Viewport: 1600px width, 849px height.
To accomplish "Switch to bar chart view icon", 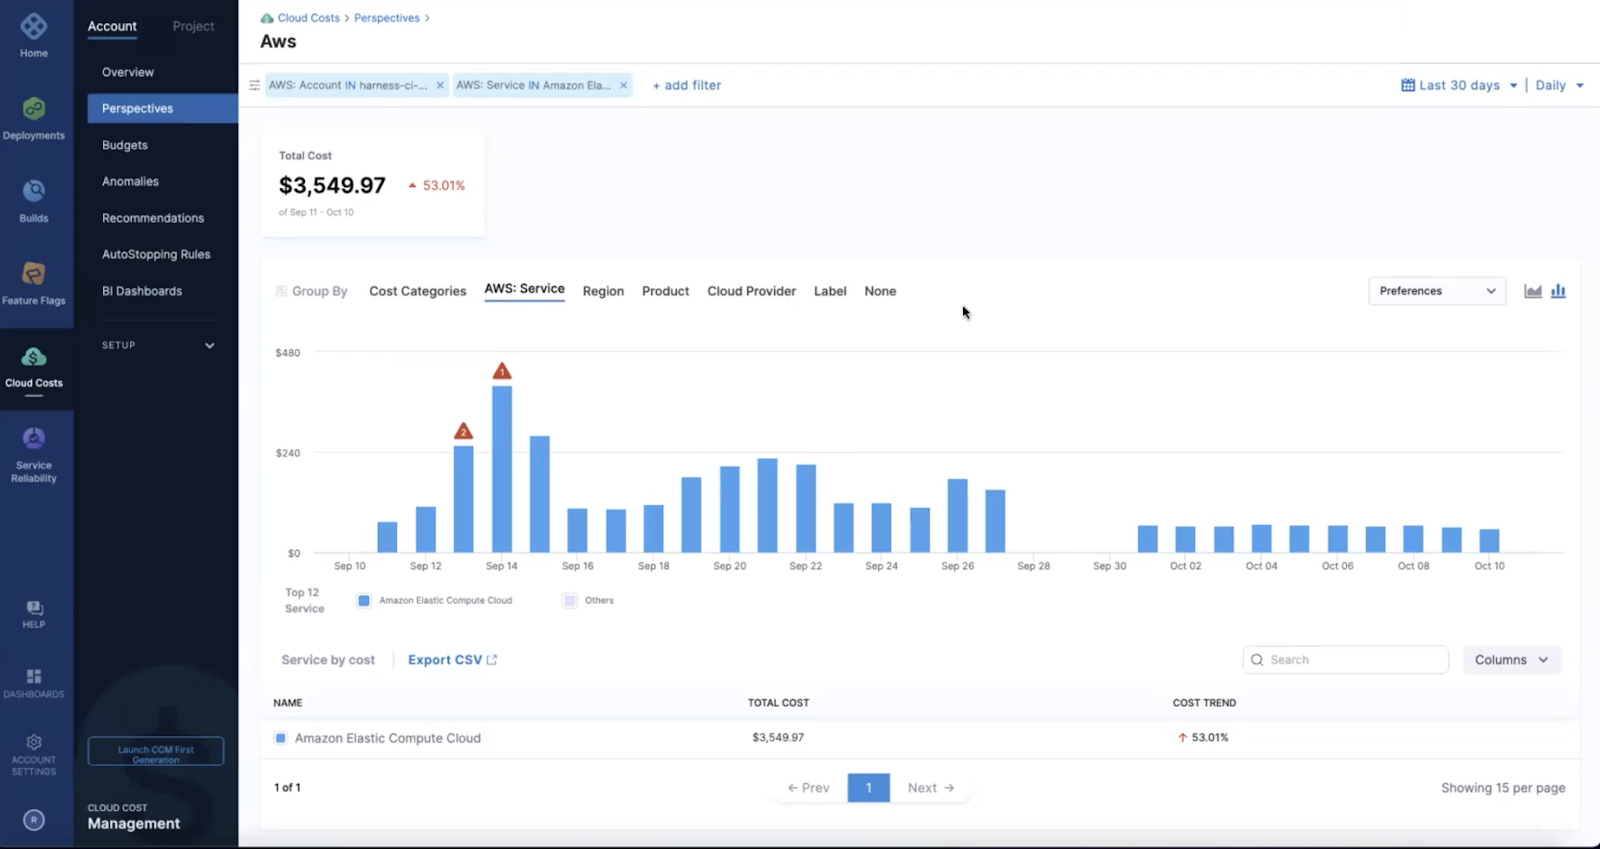I will [1558, 291].
